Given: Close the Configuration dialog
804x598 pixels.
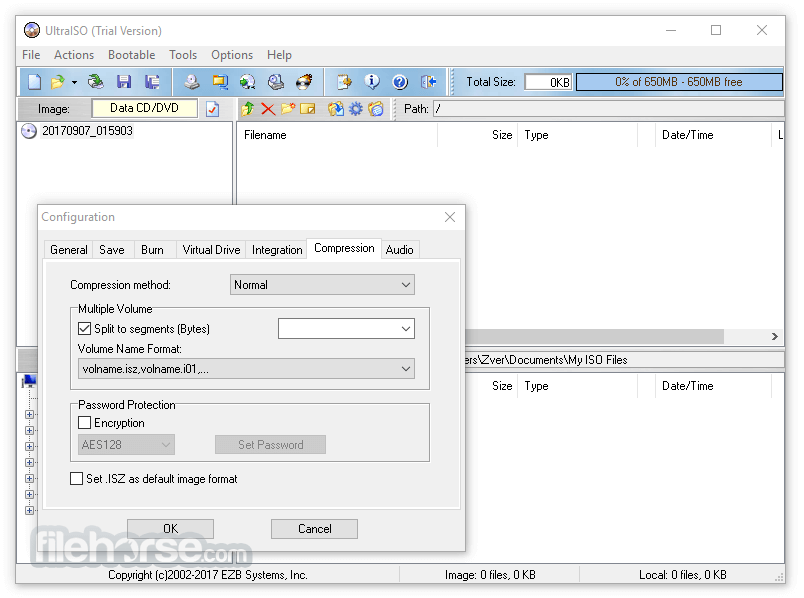Looking at the screenshot, I should [450, 217].
